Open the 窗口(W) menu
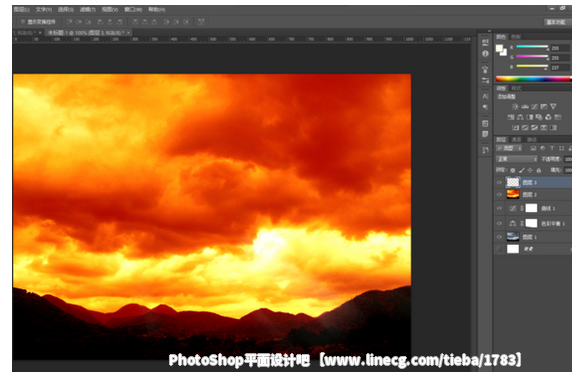 133,9
